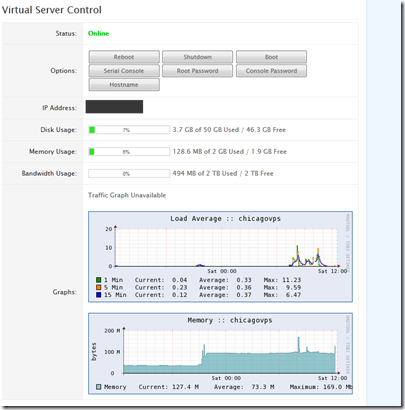This screenshot has width=405, height=410.
Task: Click the Disk Usage progress bar
Action: (129, 130)
